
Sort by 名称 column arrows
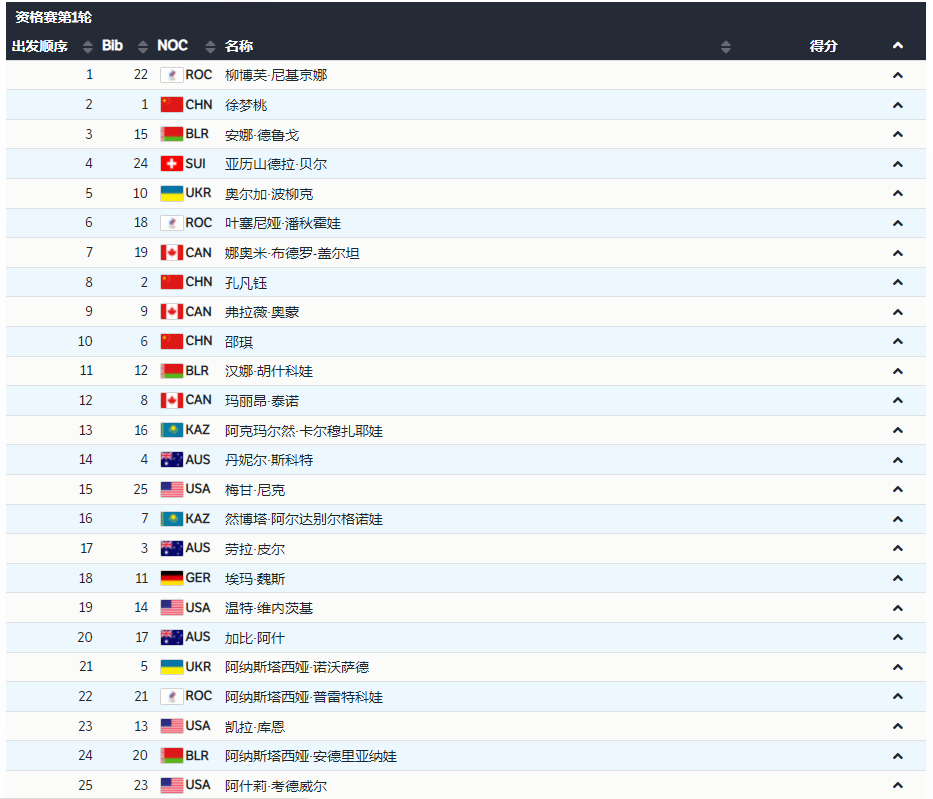pyautogui.click(x=726, y=47)
